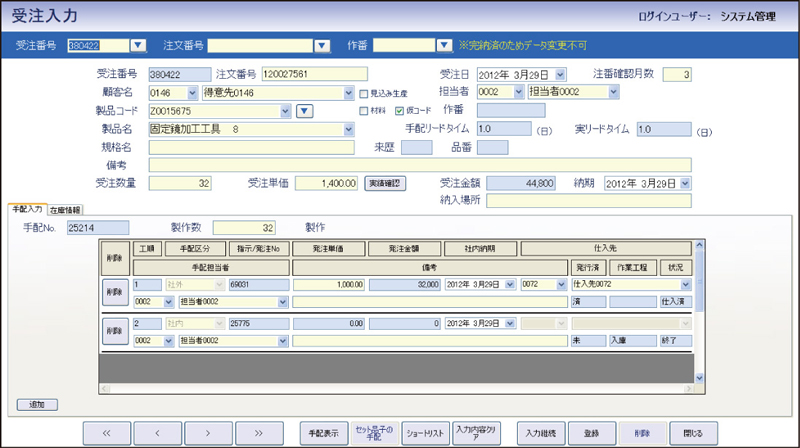This screenshot has height=448, width=800.
Task: Go to next record with > button
Action: (x=208, y=433)
